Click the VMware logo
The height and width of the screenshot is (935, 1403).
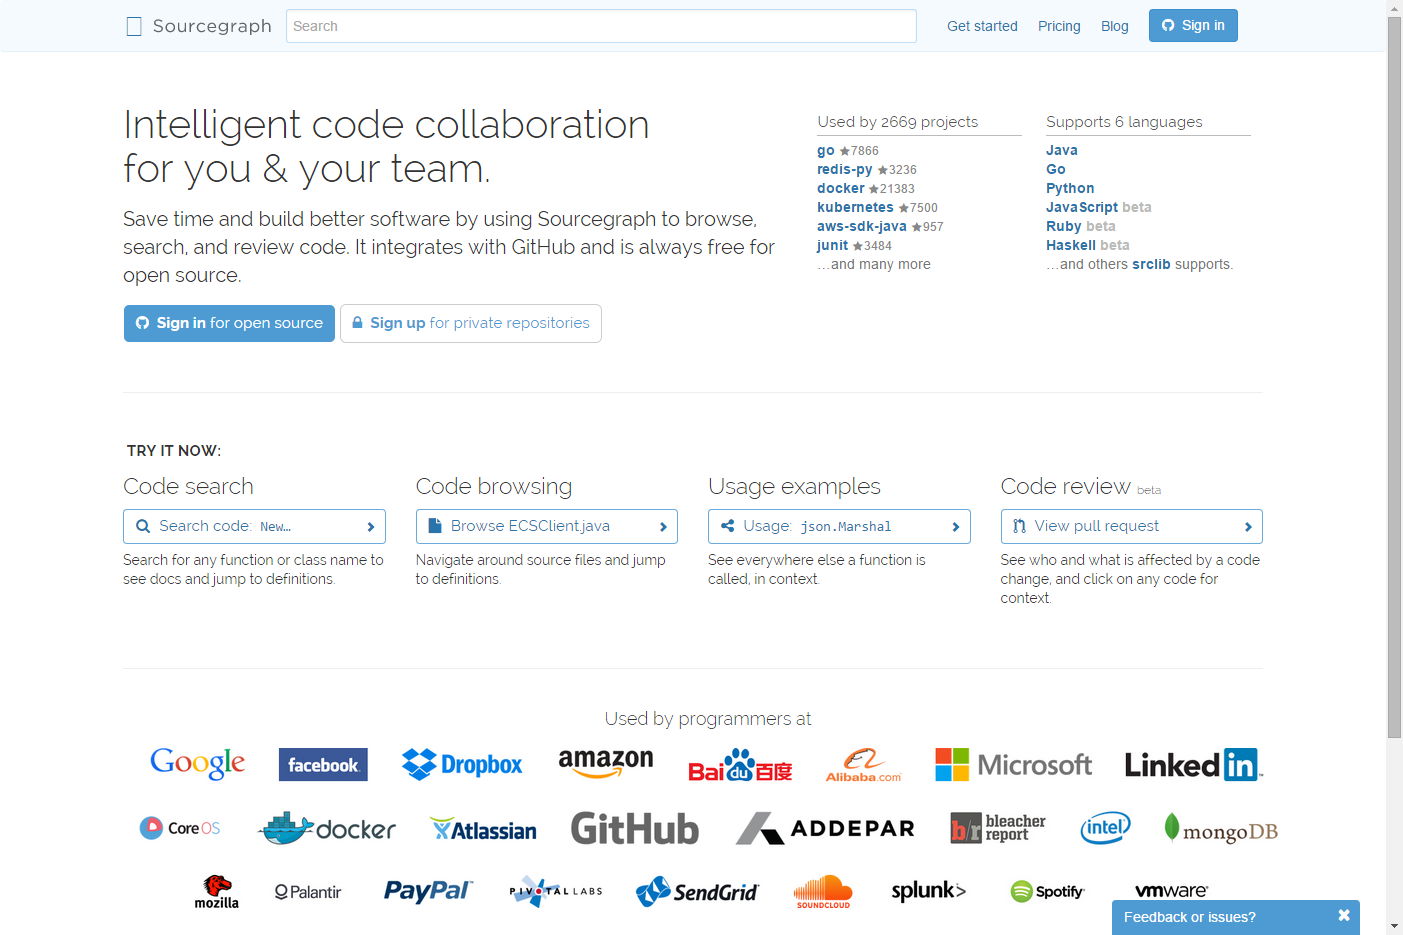[1171, 891]
